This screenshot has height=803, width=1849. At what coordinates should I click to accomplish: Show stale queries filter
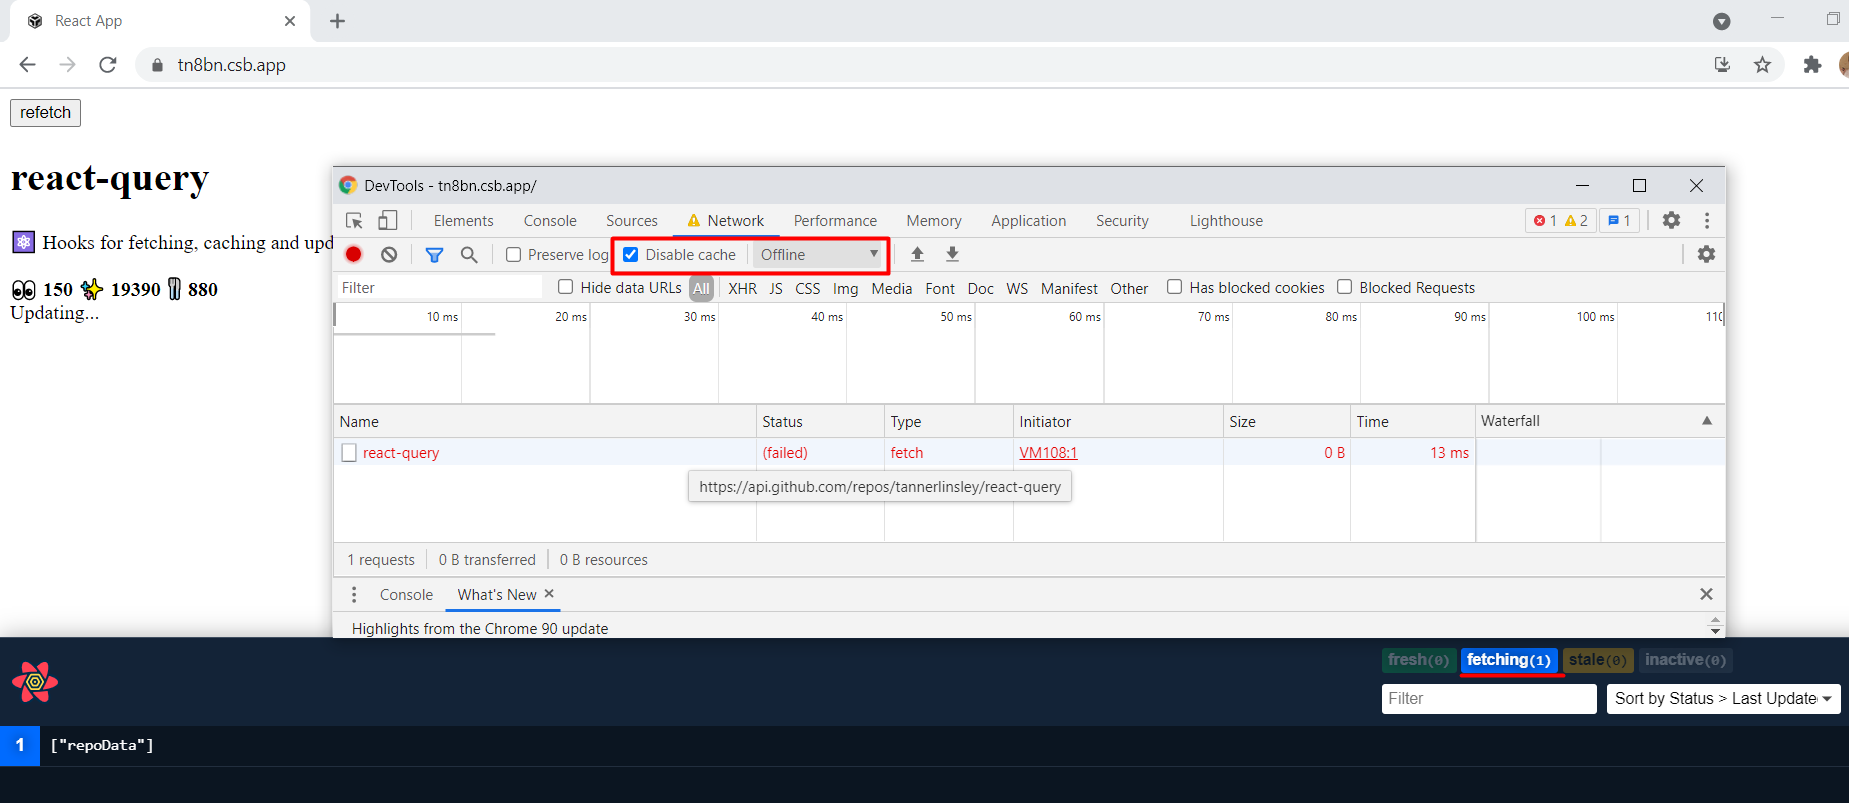[x=1598, y=660]
